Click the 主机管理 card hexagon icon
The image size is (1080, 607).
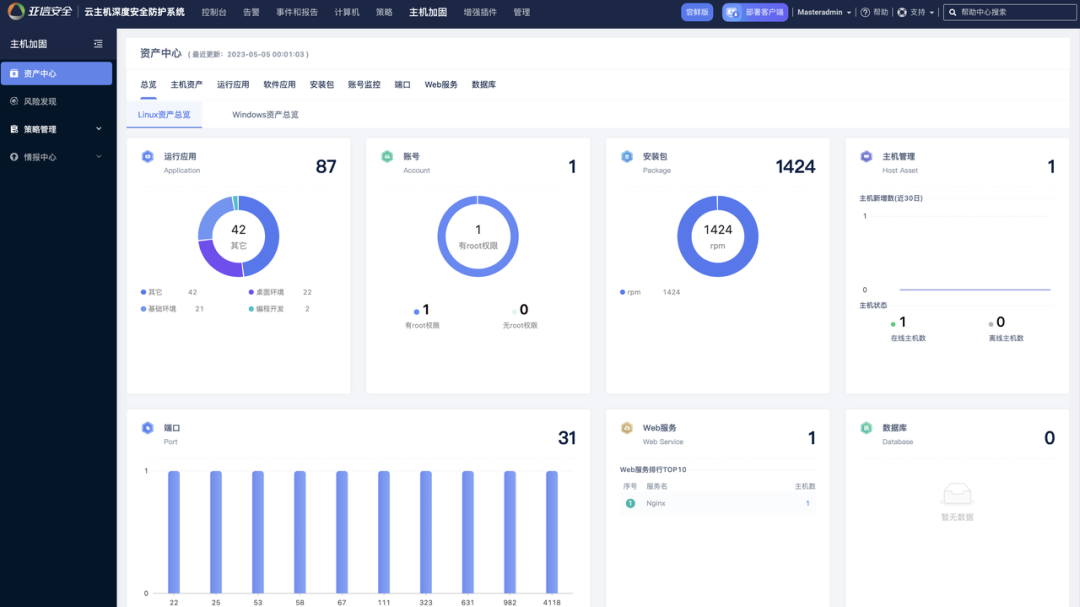click(x=866, y=157)
